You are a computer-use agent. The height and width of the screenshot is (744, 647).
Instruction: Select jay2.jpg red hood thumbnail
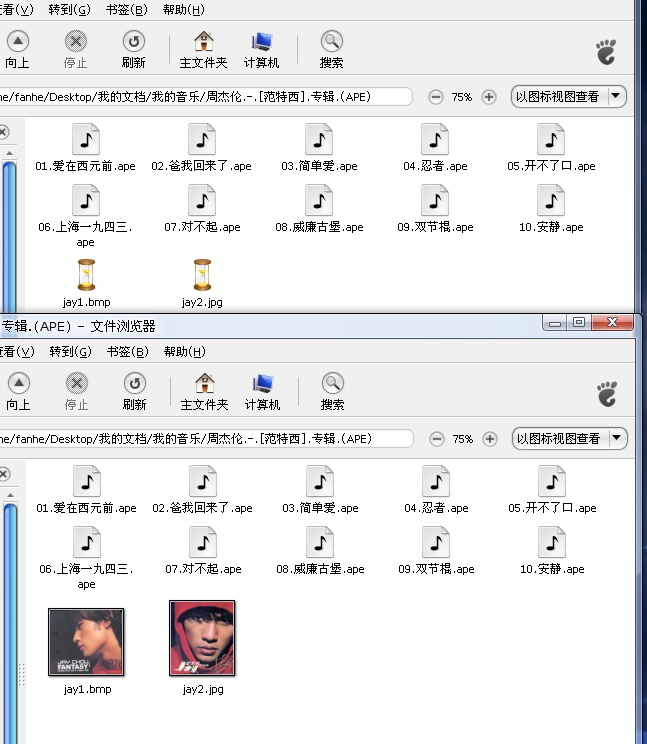tap(202, 638)
